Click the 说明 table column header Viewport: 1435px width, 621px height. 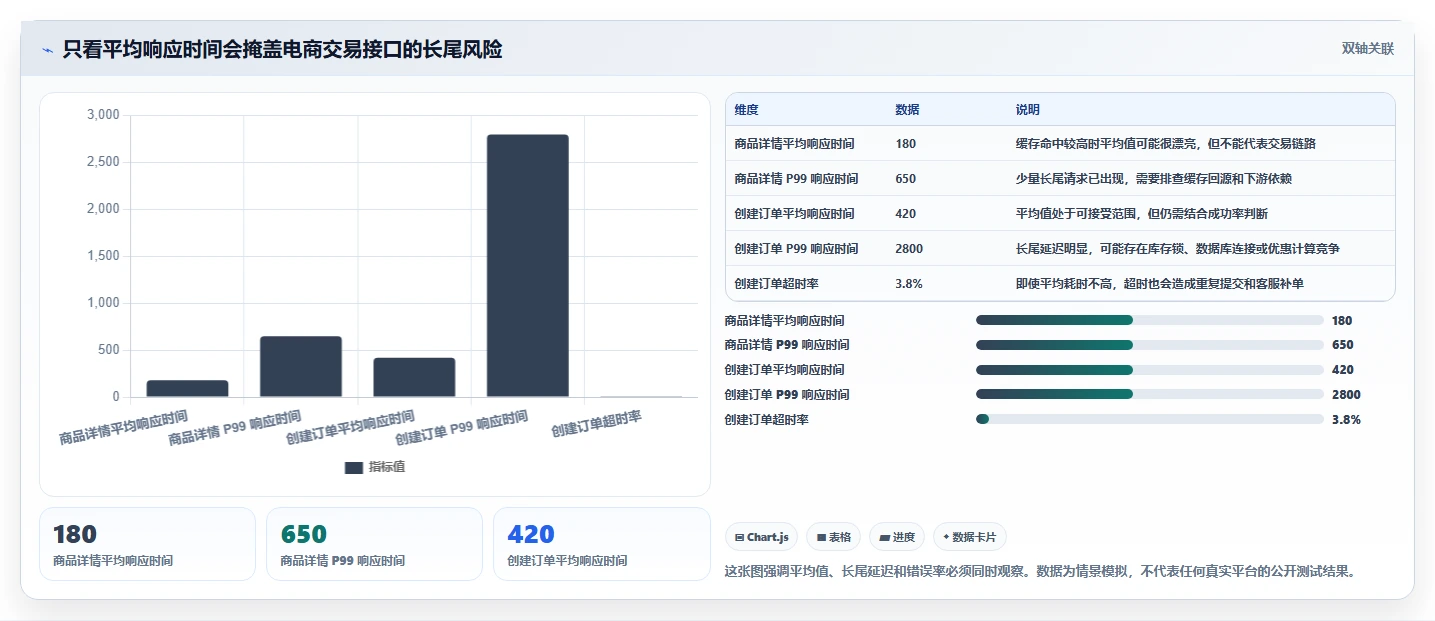point(1027,110)
